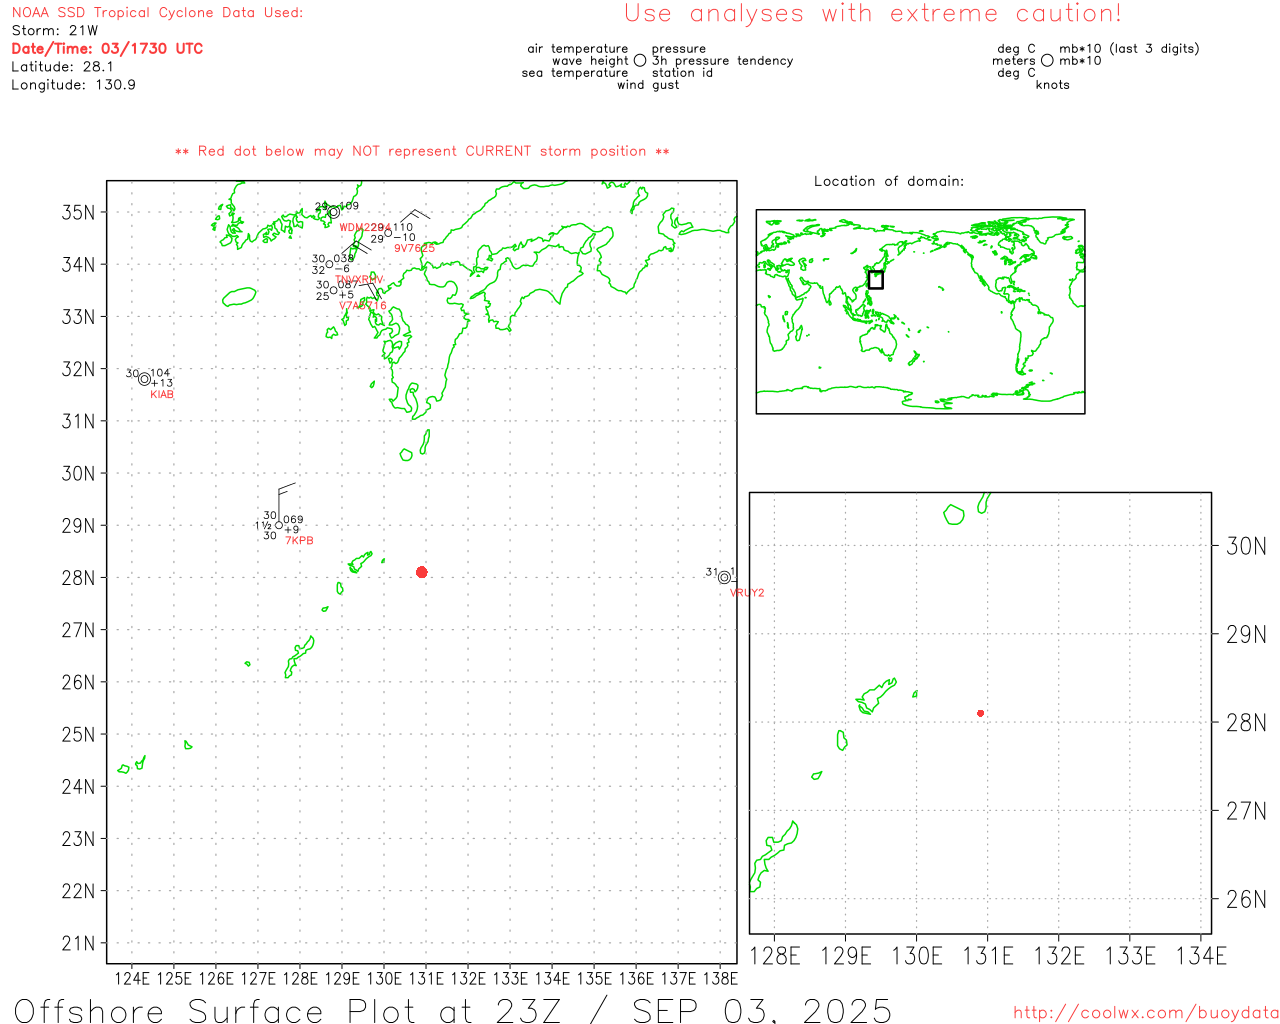Click the wind barb above station 7KPB

(x=286, y=500)
